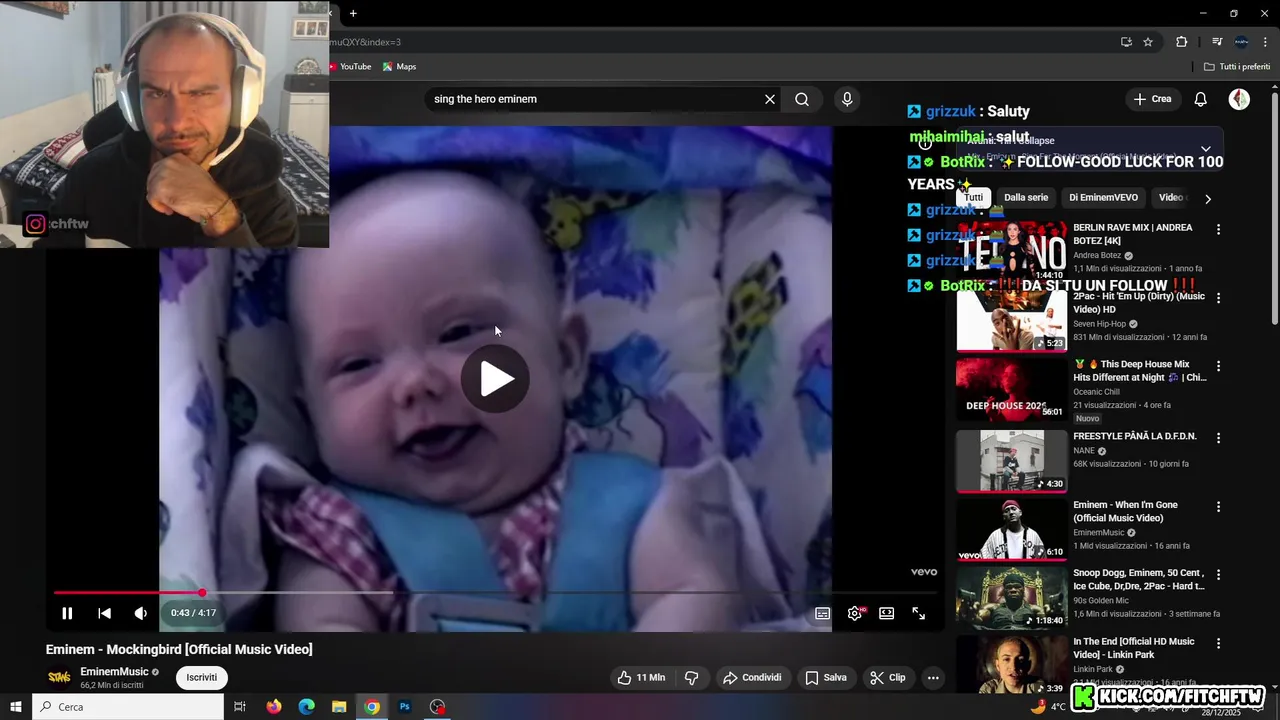Open In The End Linkin Park video title
The height and width of the screenshot is (720, 1280).
pos(1134,648)
